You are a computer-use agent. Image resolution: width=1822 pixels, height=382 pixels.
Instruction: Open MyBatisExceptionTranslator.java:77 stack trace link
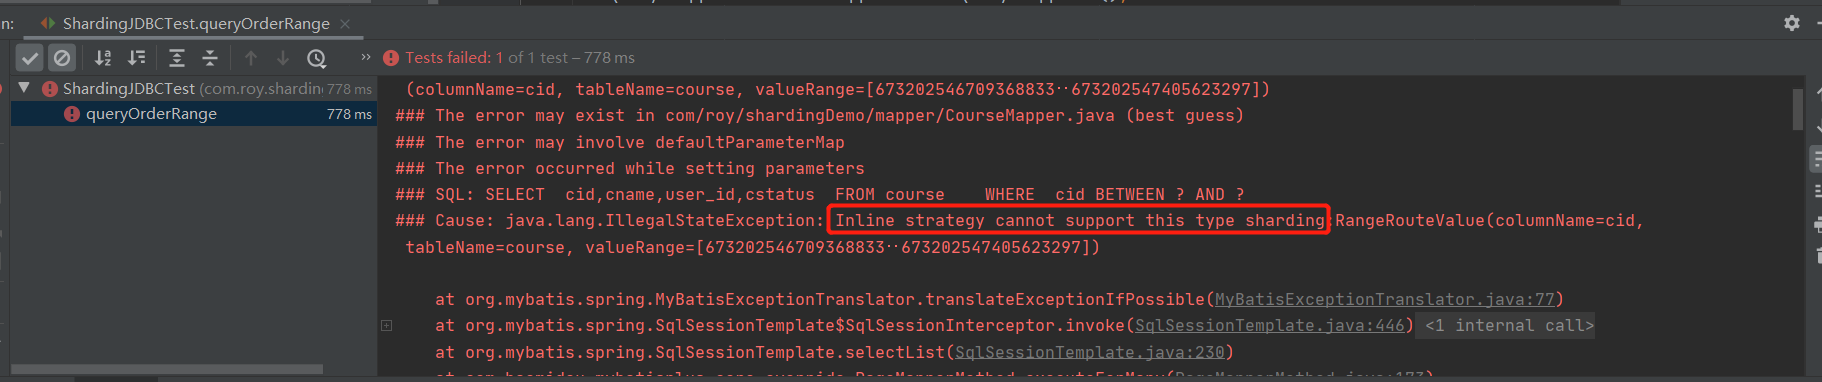click(x=1385, y=299)
